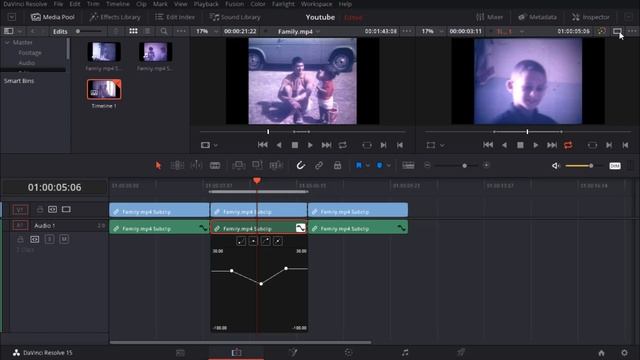
Task: Open the File menu
Action: click(58, 4)
